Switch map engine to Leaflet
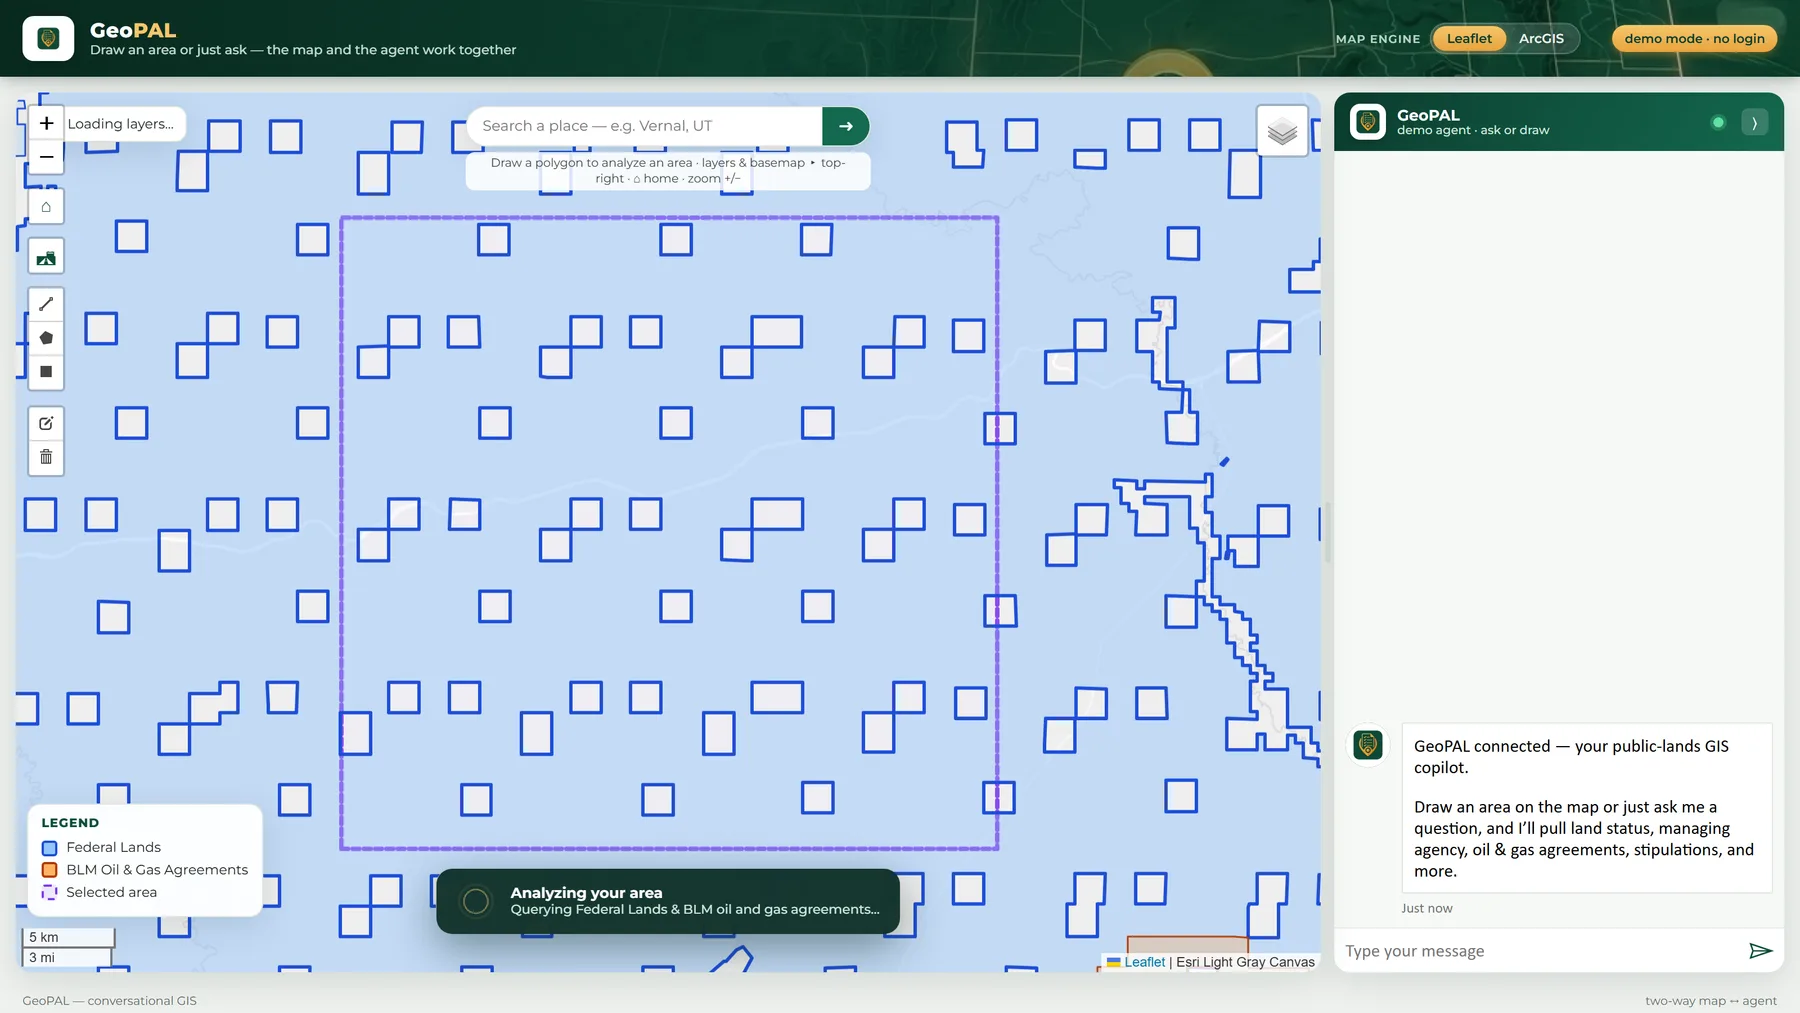Image resolution: width=1800 pixels, height=1013 pixels. point(1469,39)
